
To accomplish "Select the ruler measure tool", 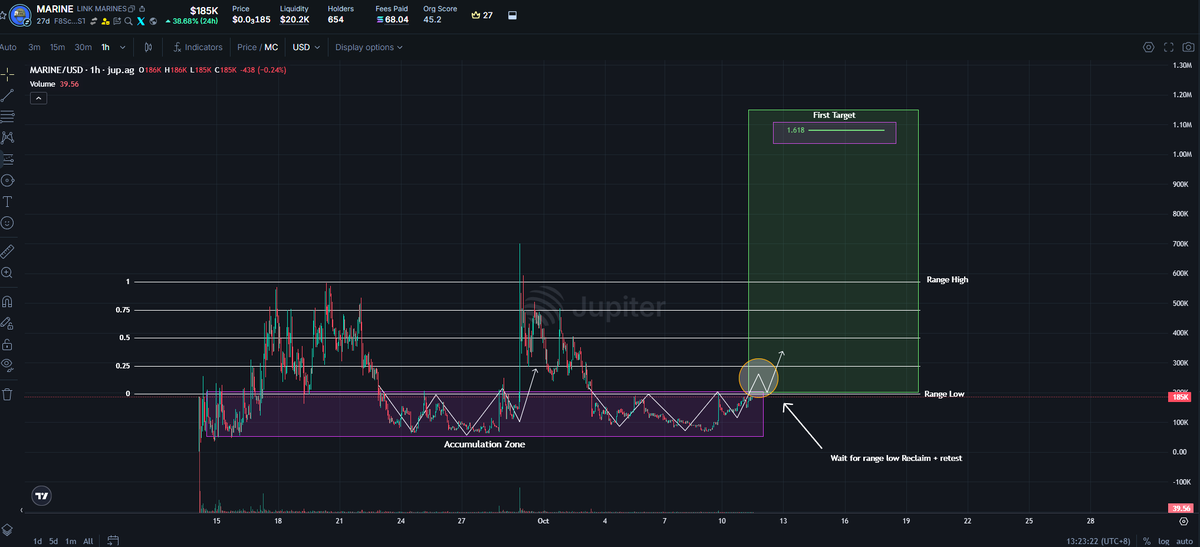I will (8, 250).
